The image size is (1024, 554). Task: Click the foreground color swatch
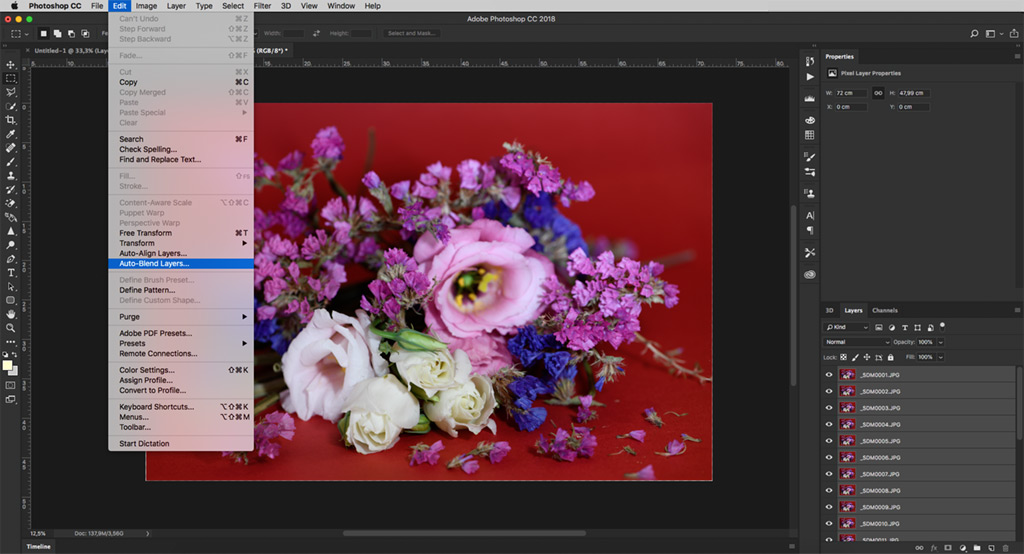coord(8,365)
